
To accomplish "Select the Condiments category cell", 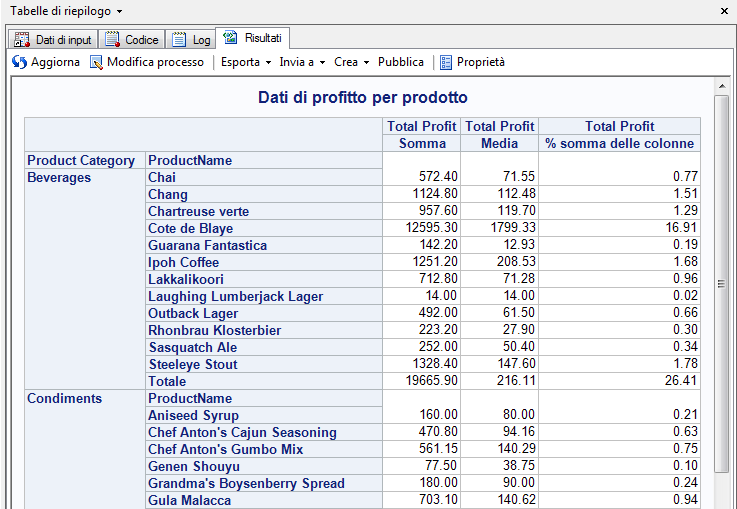I will point(64,399).
